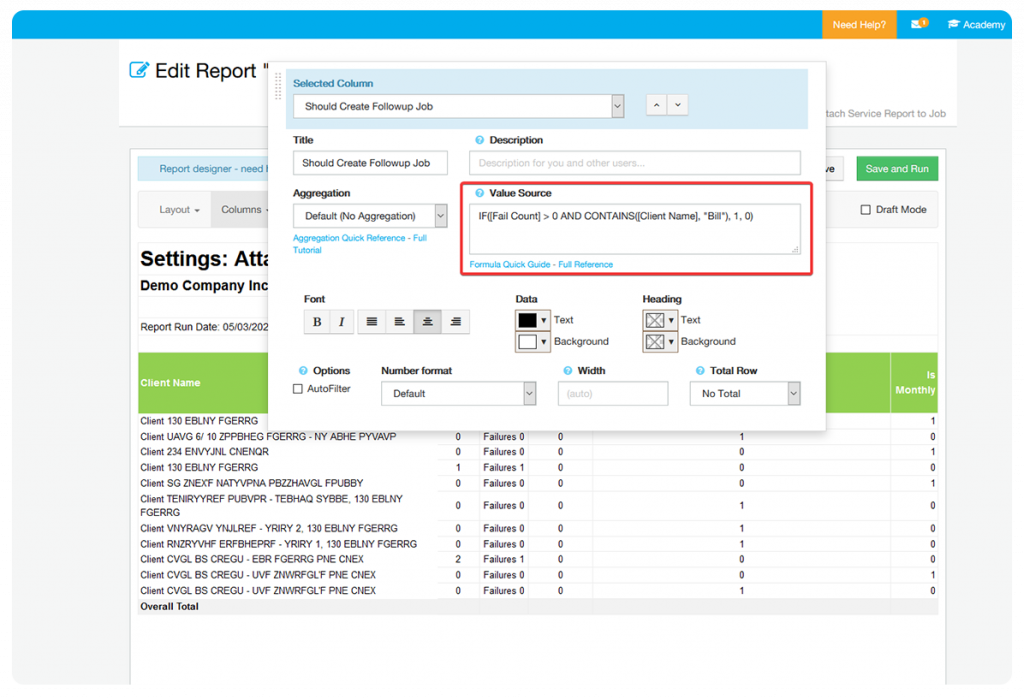Open the Selected Column dropdown
Screen dimensions: 1024x700
458,106
